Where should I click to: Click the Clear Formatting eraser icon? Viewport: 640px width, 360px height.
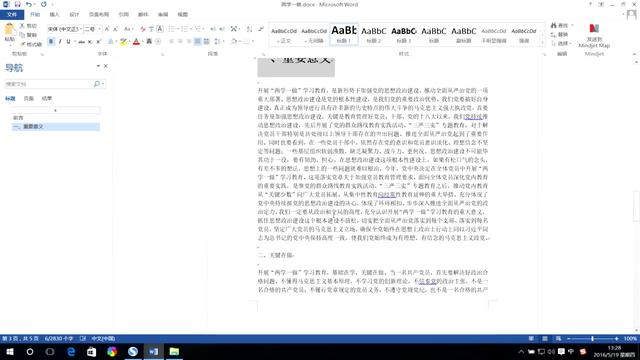142,29
